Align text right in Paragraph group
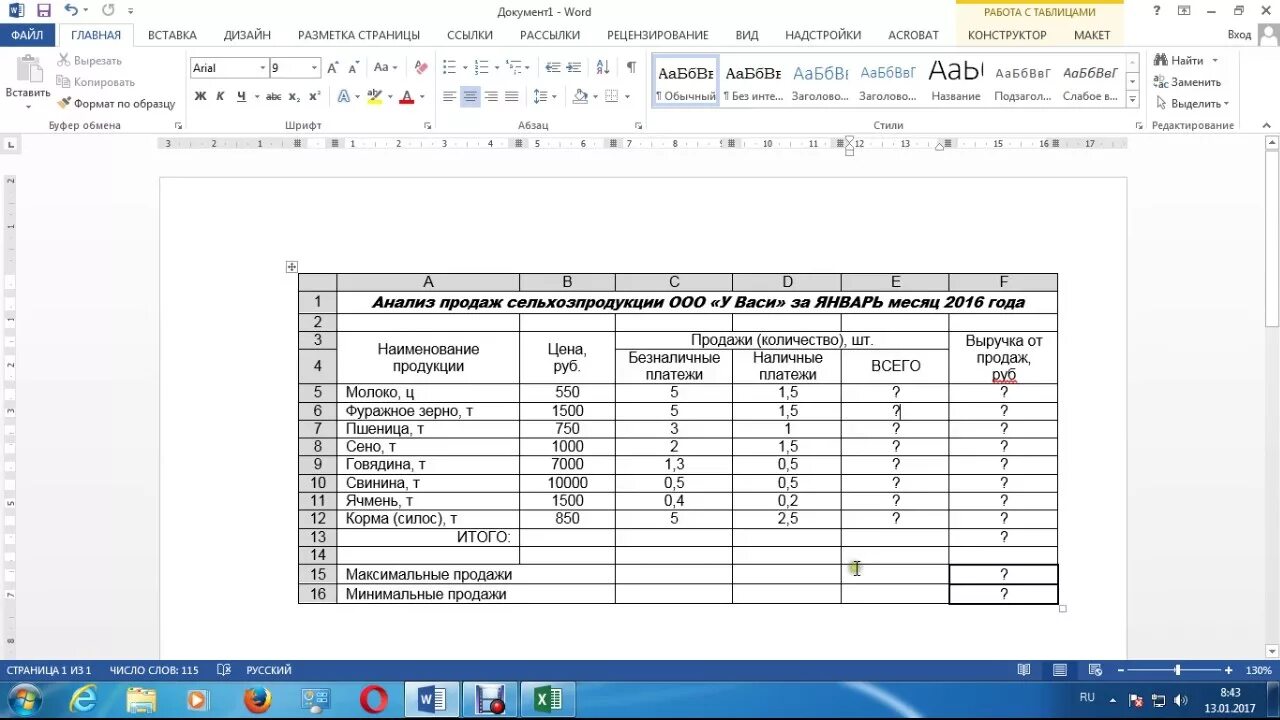1280x720 pixels. (x=491, y=97)
